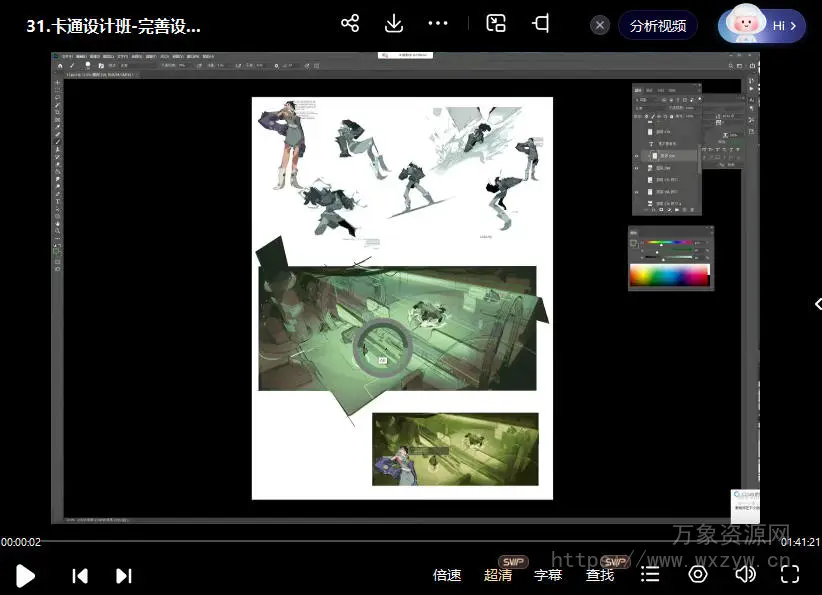Click the rotate screen icon in top bar
Viewport: 822px width, 595px height.
[541, 24]
